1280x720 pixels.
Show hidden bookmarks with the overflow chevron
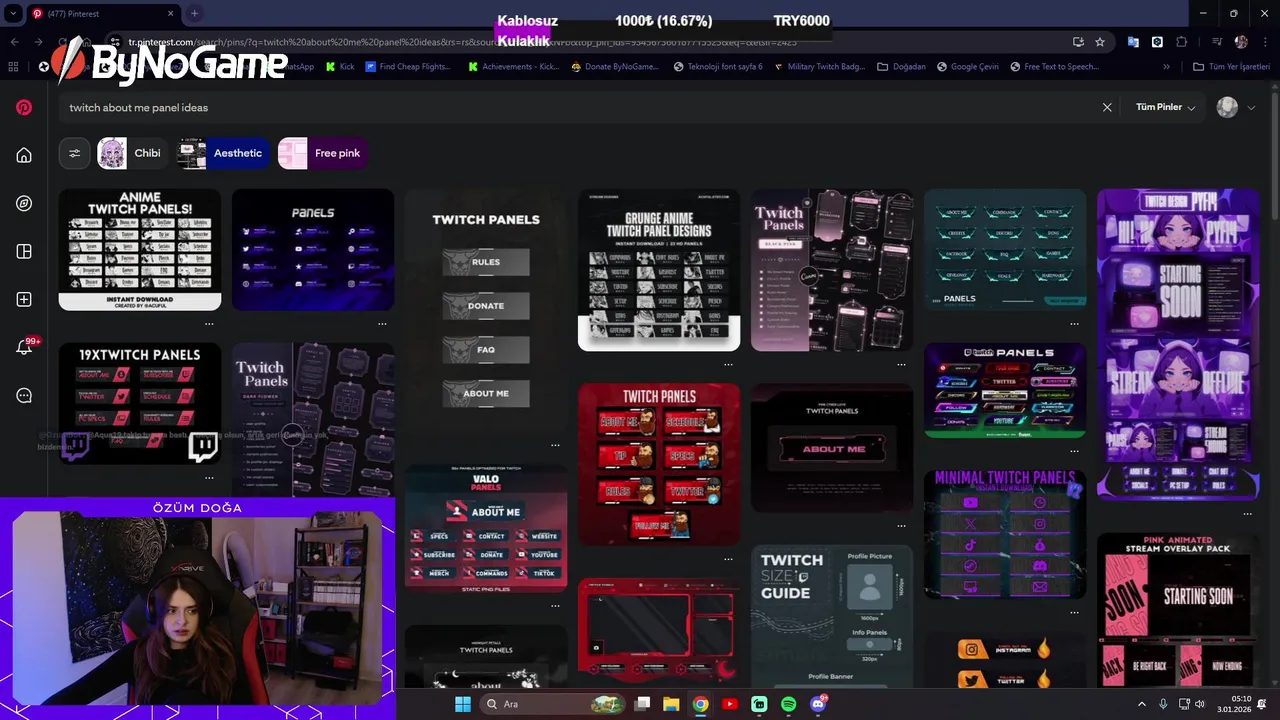(x=1166, y=67)
